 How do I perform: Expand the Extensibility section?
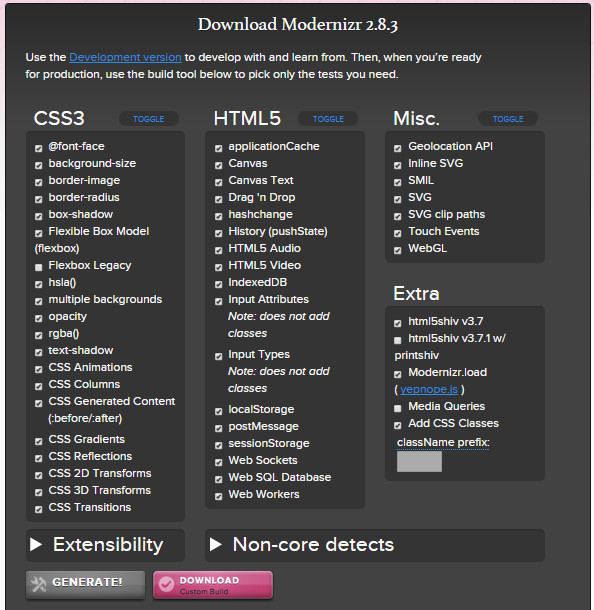(x=105, y=545)
